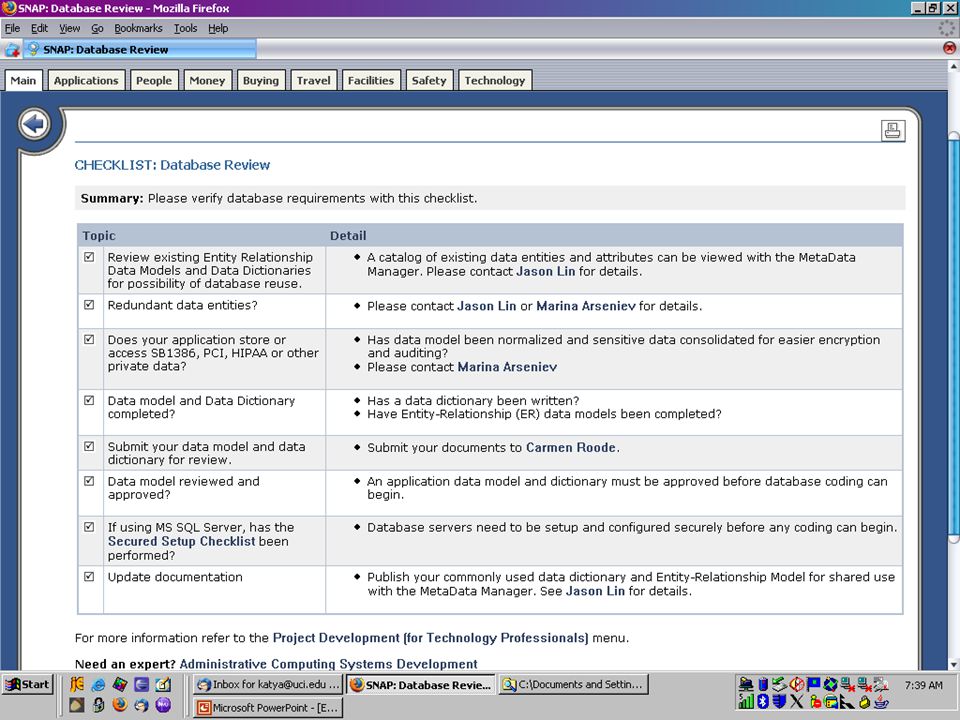960x720 pixels.
Task: Switch to Inbox for katya@uci.edu taskbar window
Action: (268, 684)
